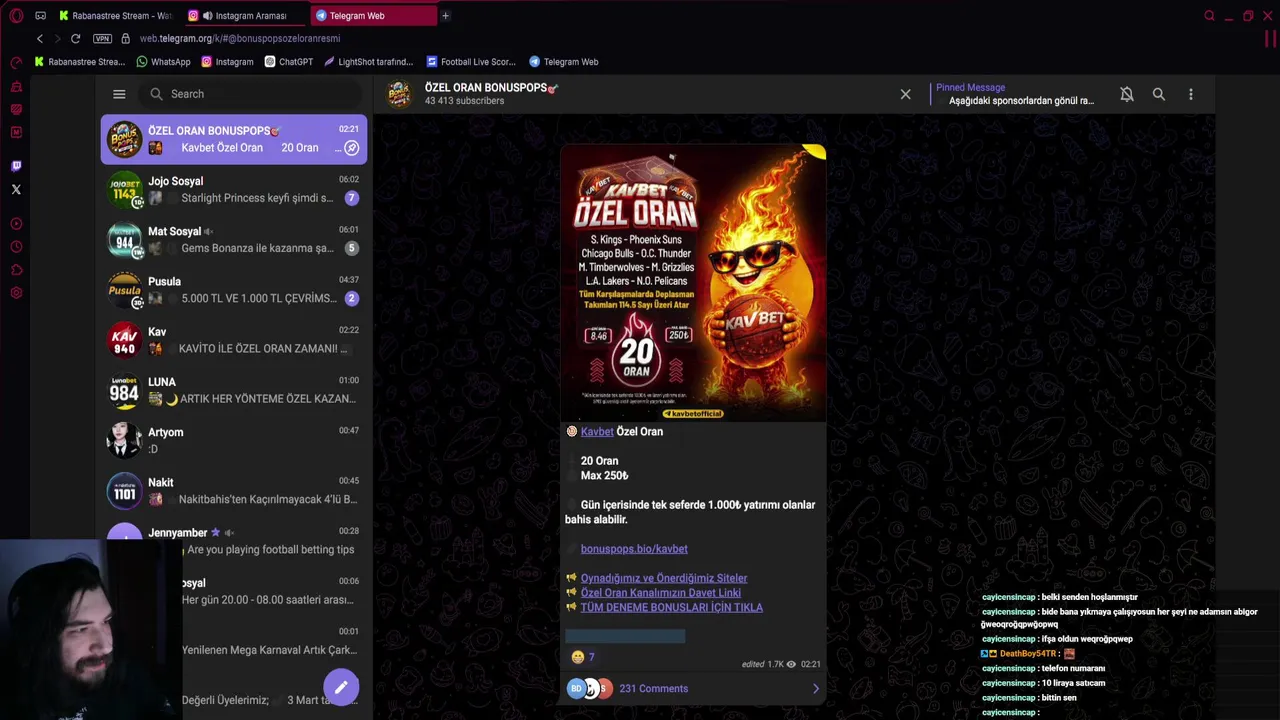This screenshot has height=720, width=1280.
Task: Compose new message with pencil button
Action: 341,687
